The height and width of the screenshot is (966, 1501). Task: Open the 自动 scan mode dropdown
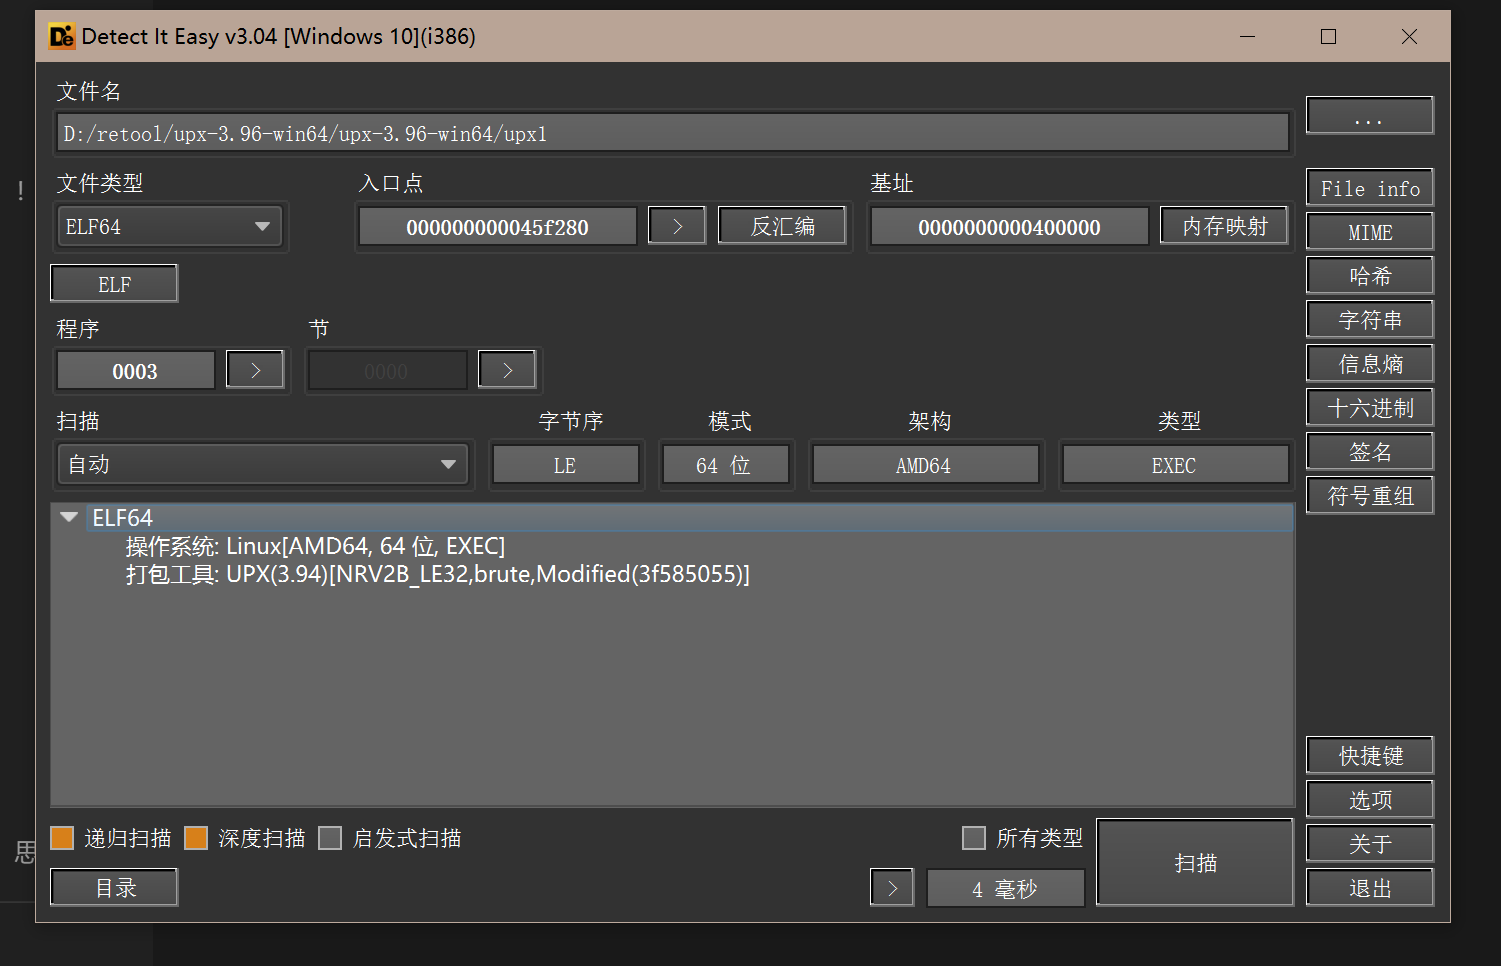[262, 465]
